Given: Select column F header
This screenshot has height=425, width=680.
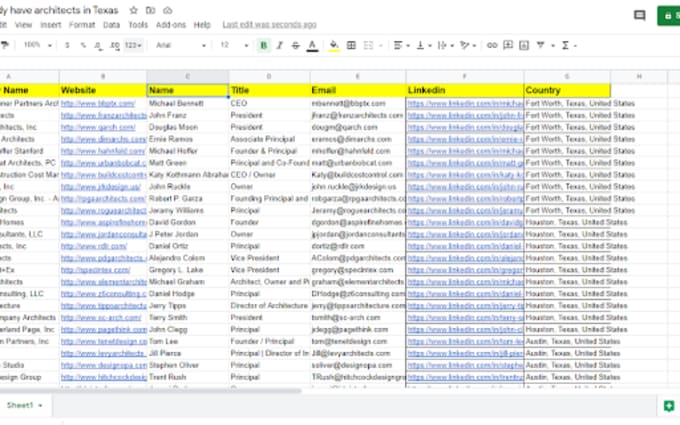Looking at the screenshot, I should [x=464, y=76].
